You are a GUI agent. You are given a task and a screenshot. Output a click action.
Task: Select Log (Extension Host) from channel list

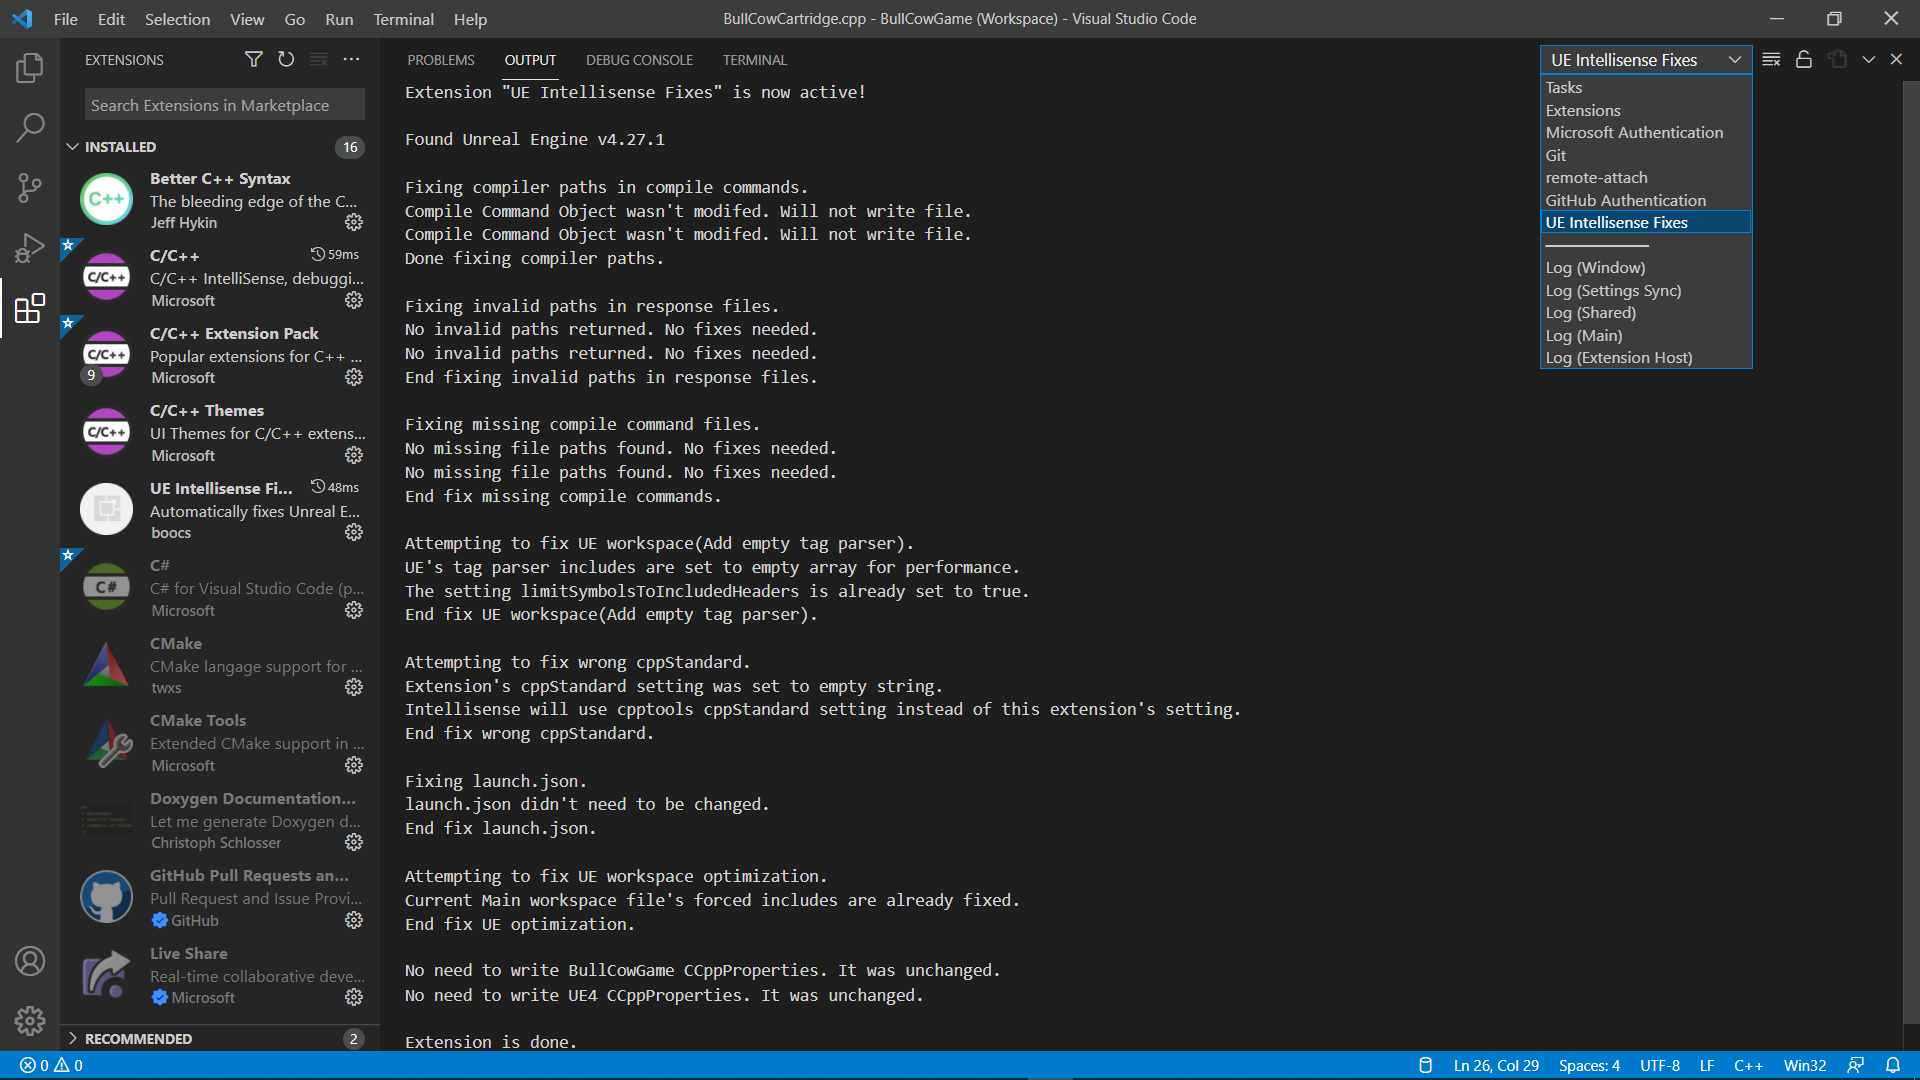1619,358
